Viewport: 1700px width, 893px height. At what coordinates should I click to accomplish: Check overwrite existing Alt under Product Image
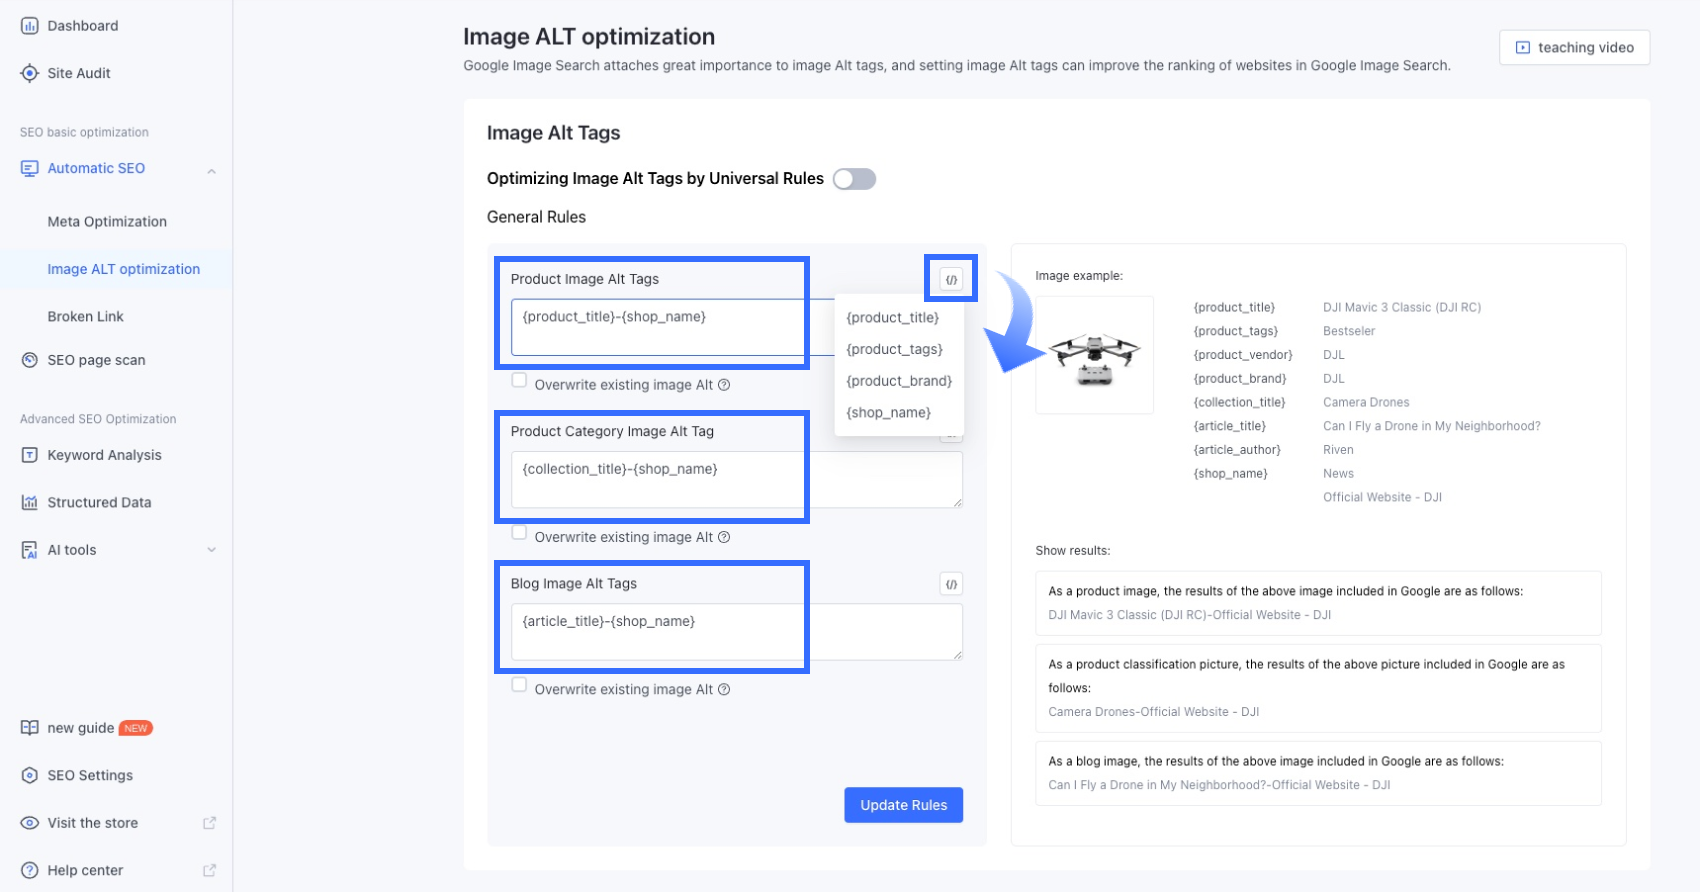tap(519, 380)
